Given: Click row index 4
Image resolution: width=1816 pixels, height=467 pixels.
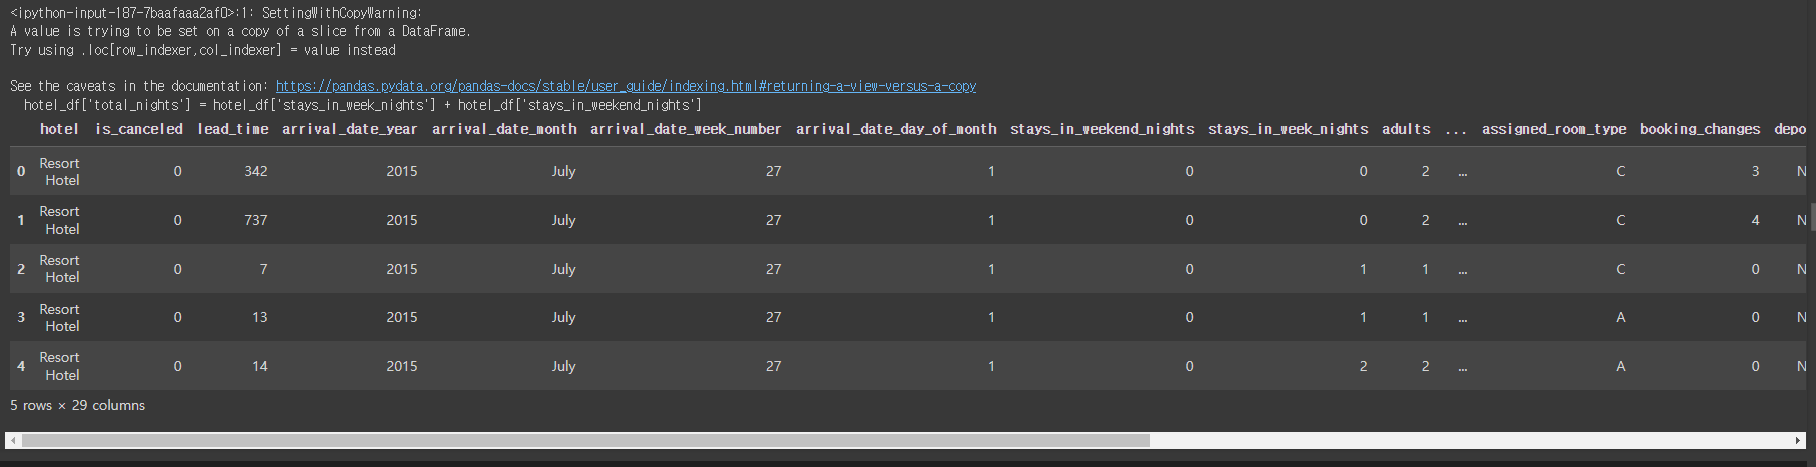Looking at the screenshot, I should tap(21, 366).
